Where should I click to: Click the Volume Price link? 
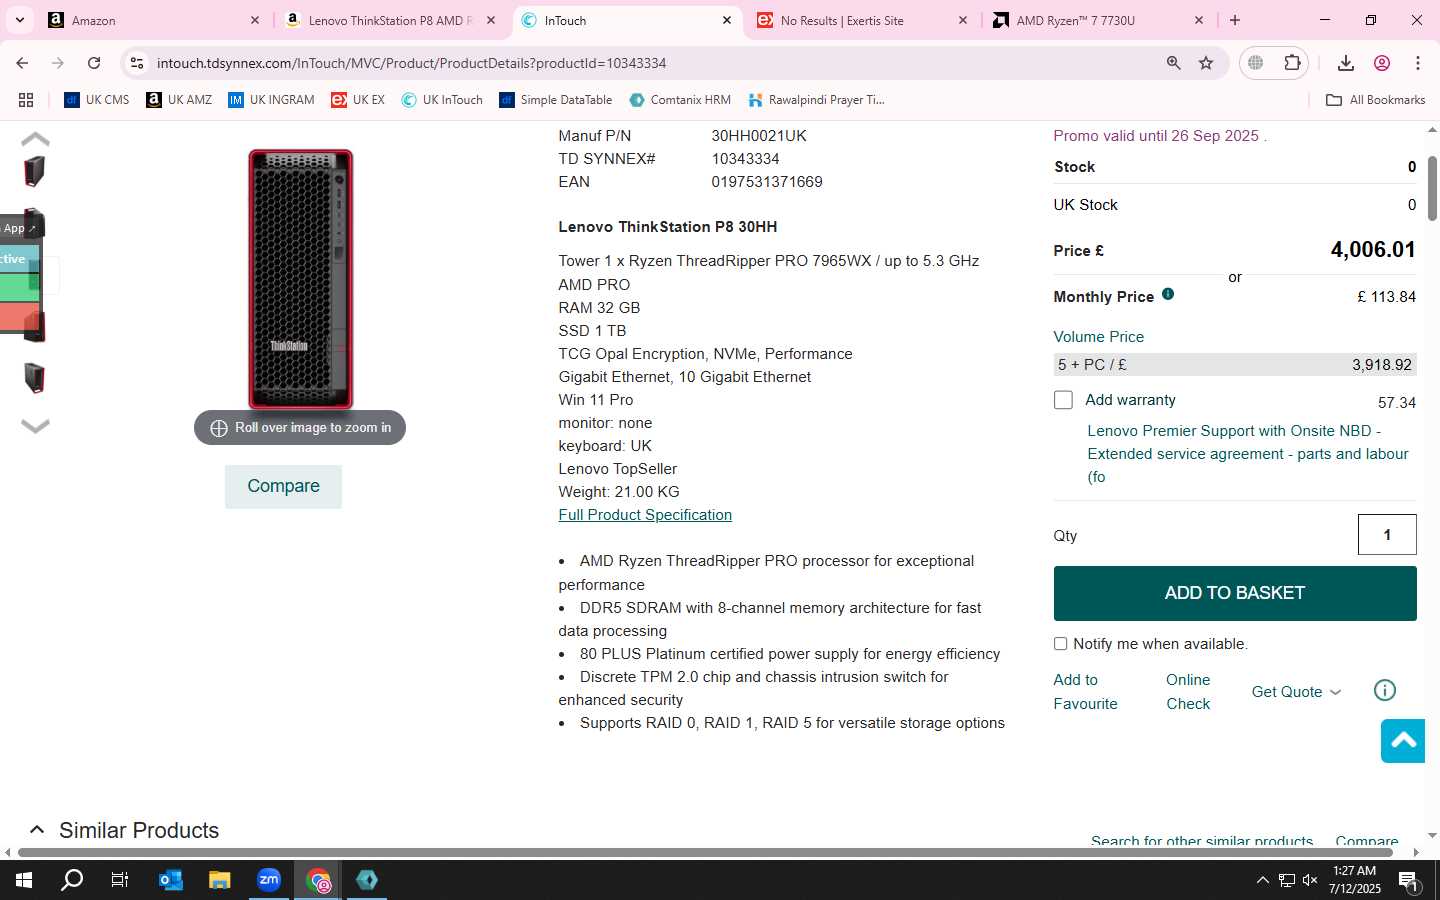tap(1098, 337)
